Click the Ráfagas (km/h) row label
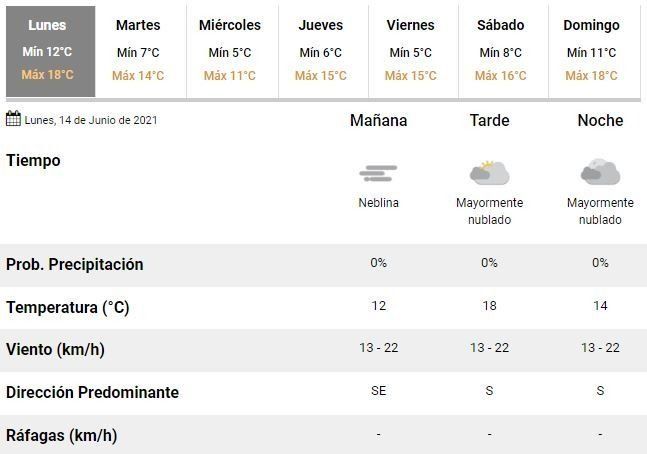 click(x=61, y=435)
